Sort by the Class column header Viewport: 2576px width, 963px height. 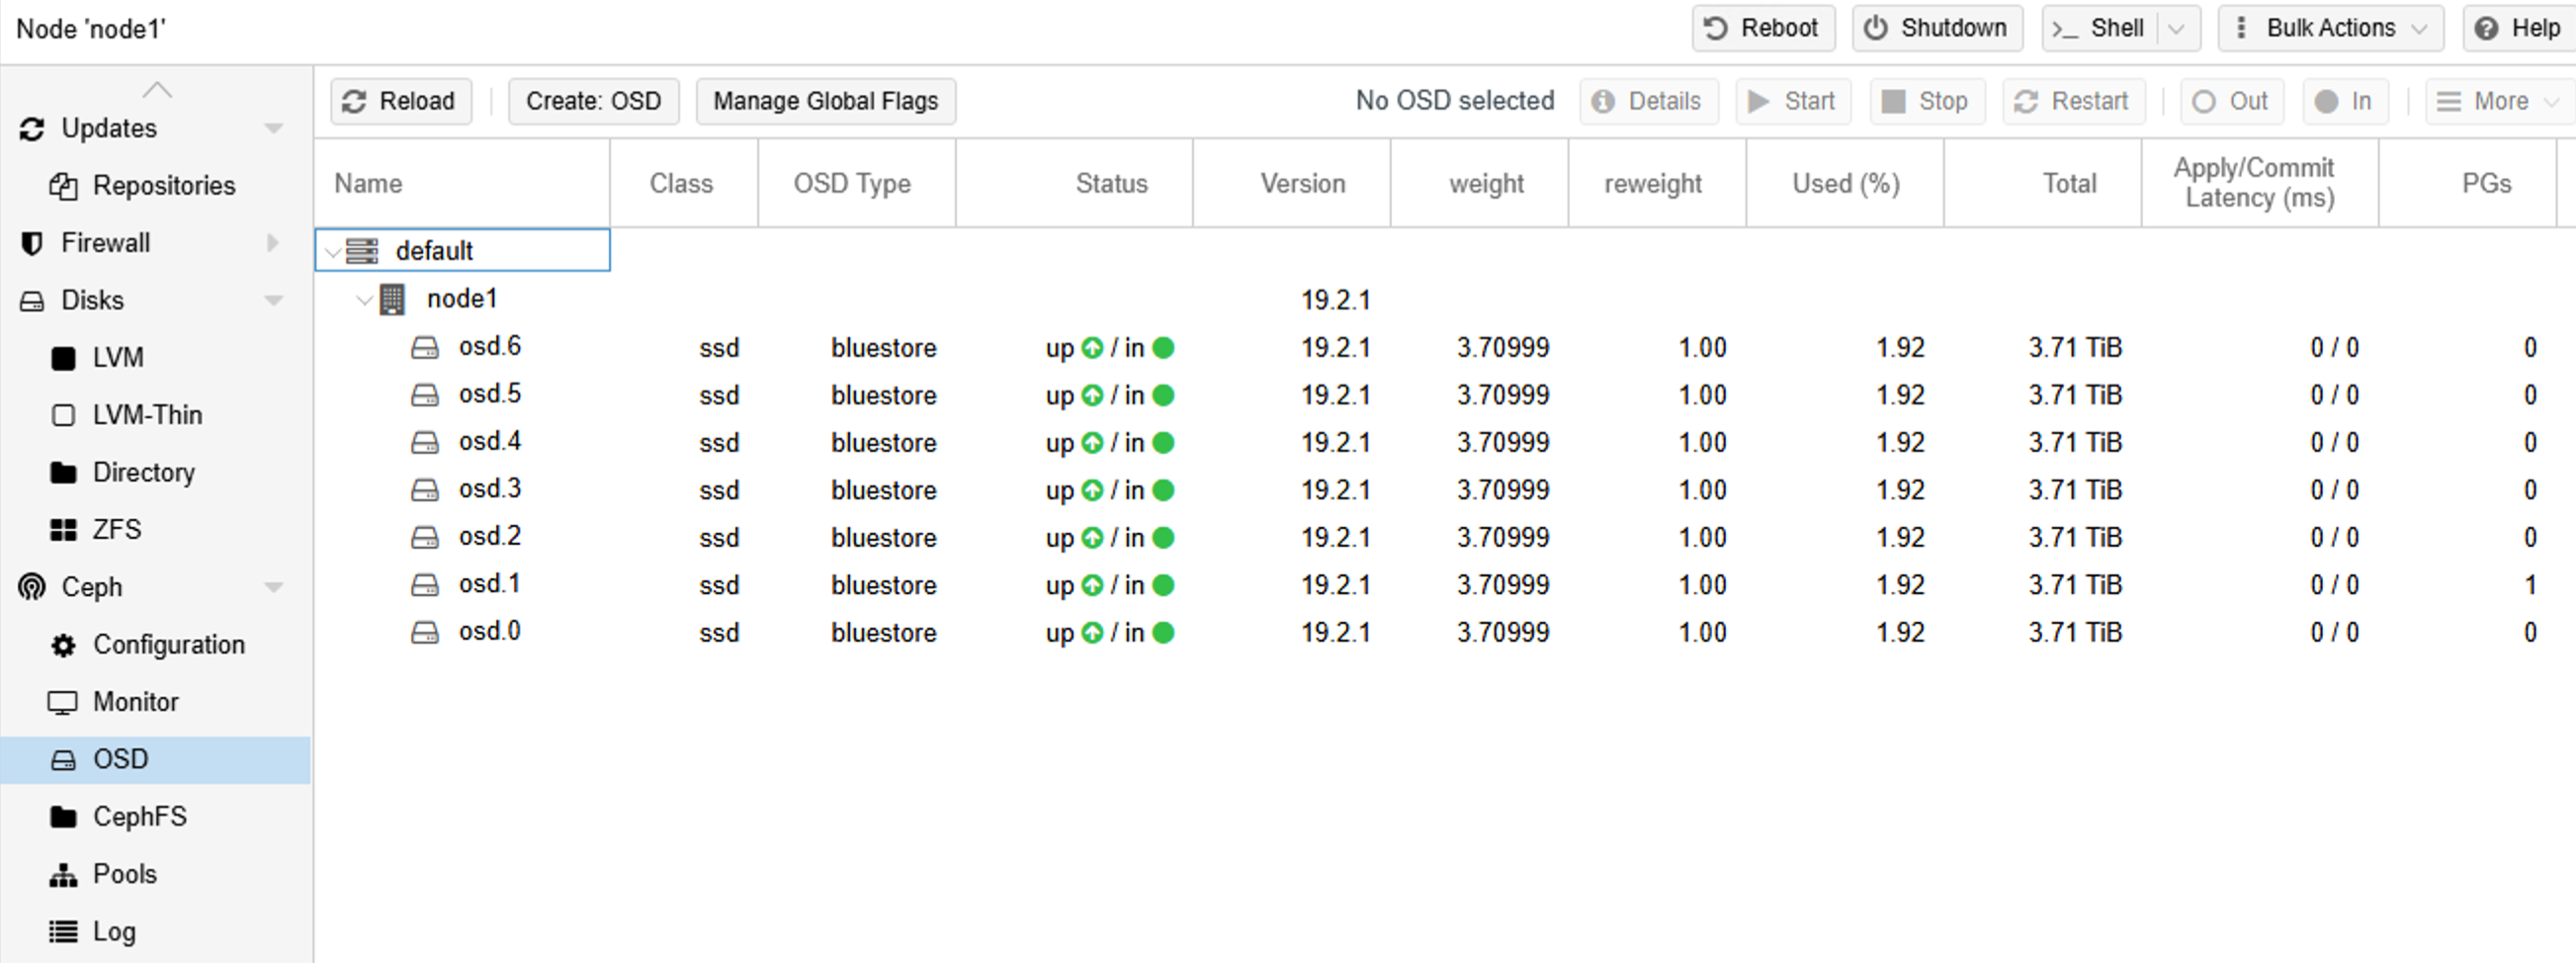[x=683, y=183]
